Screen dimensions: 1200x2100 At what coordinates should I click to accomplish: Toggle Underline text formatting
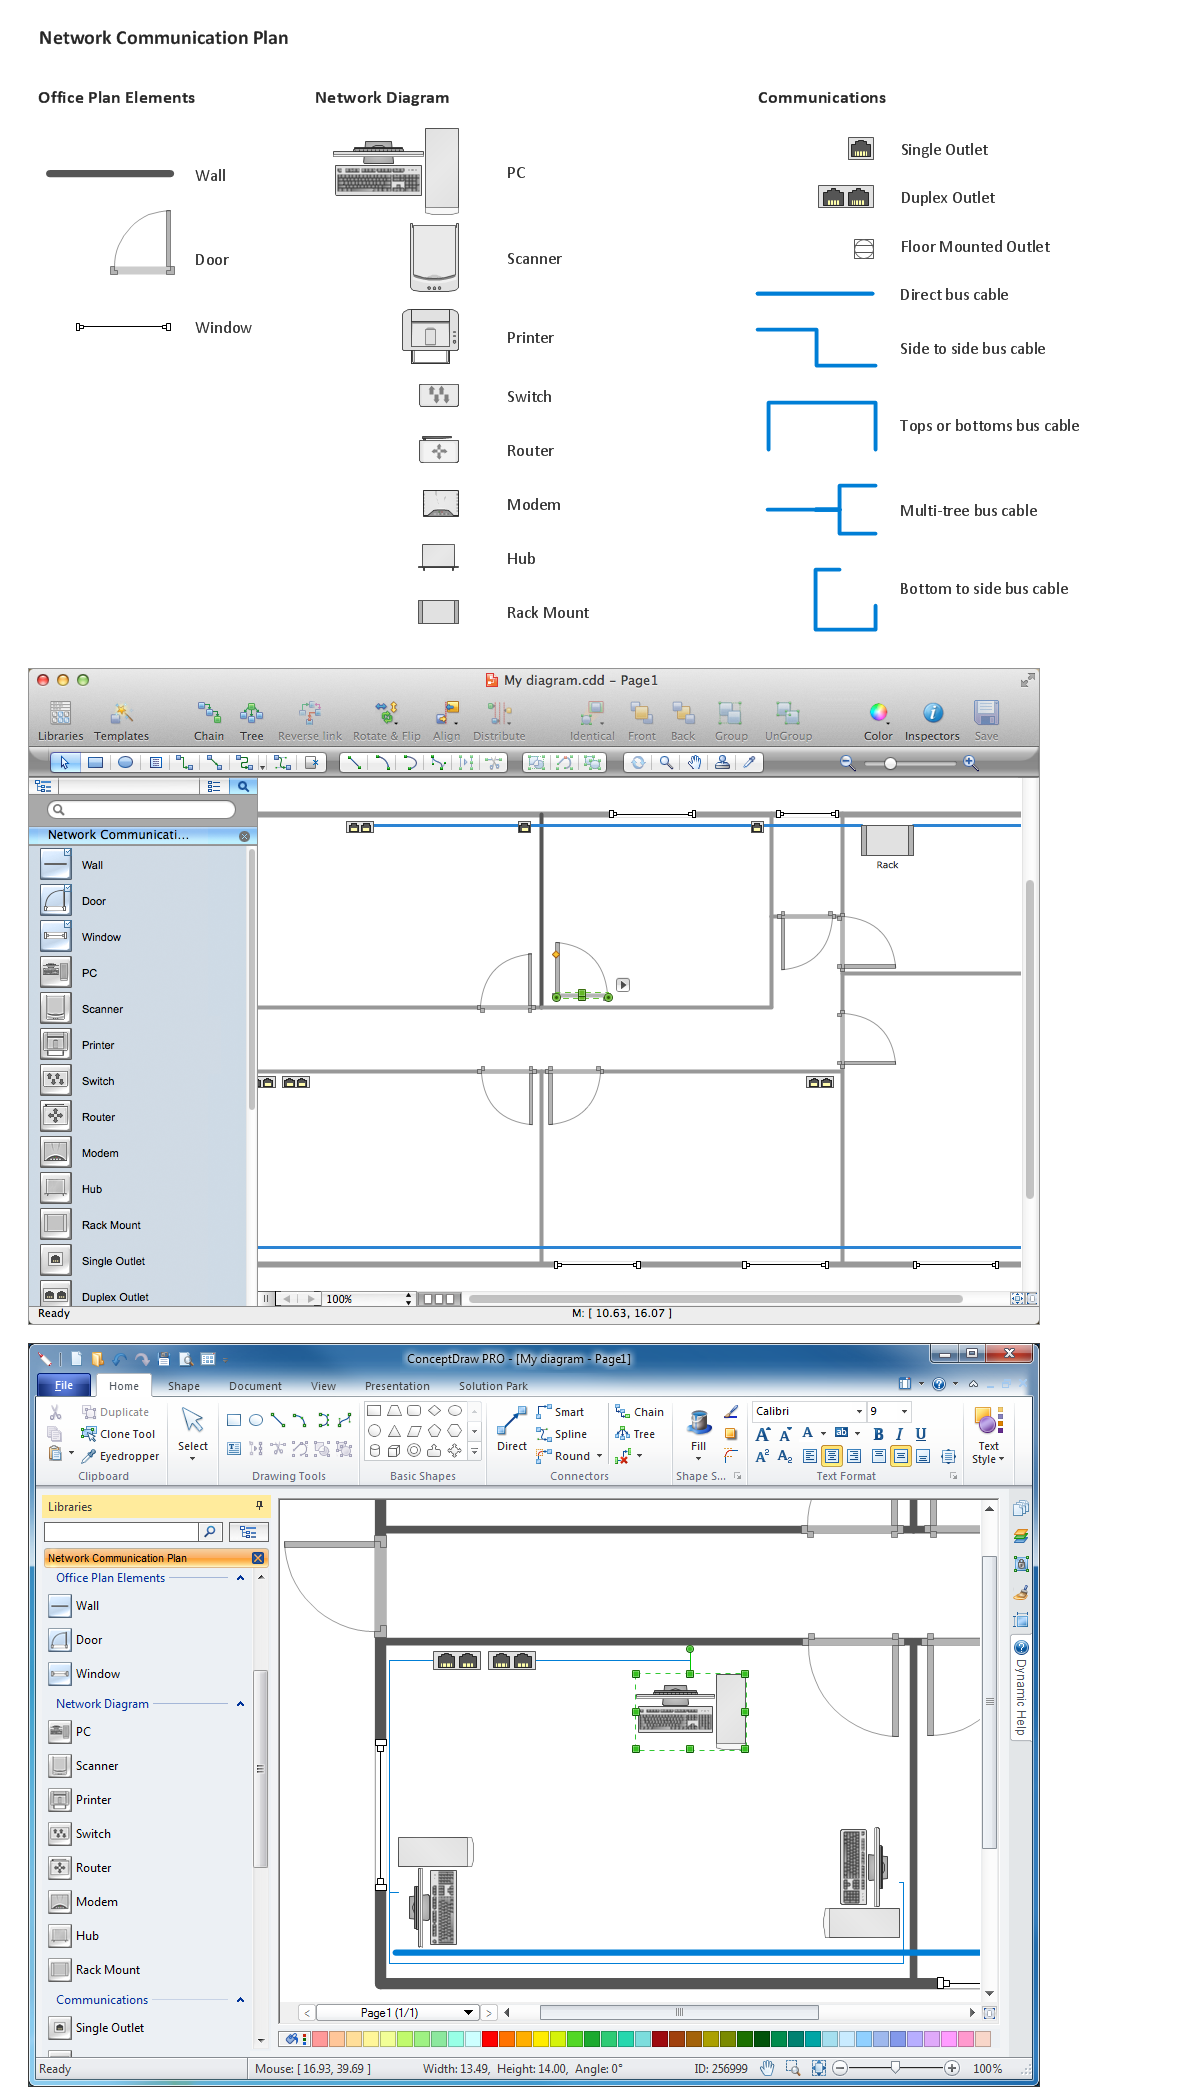921,1434
